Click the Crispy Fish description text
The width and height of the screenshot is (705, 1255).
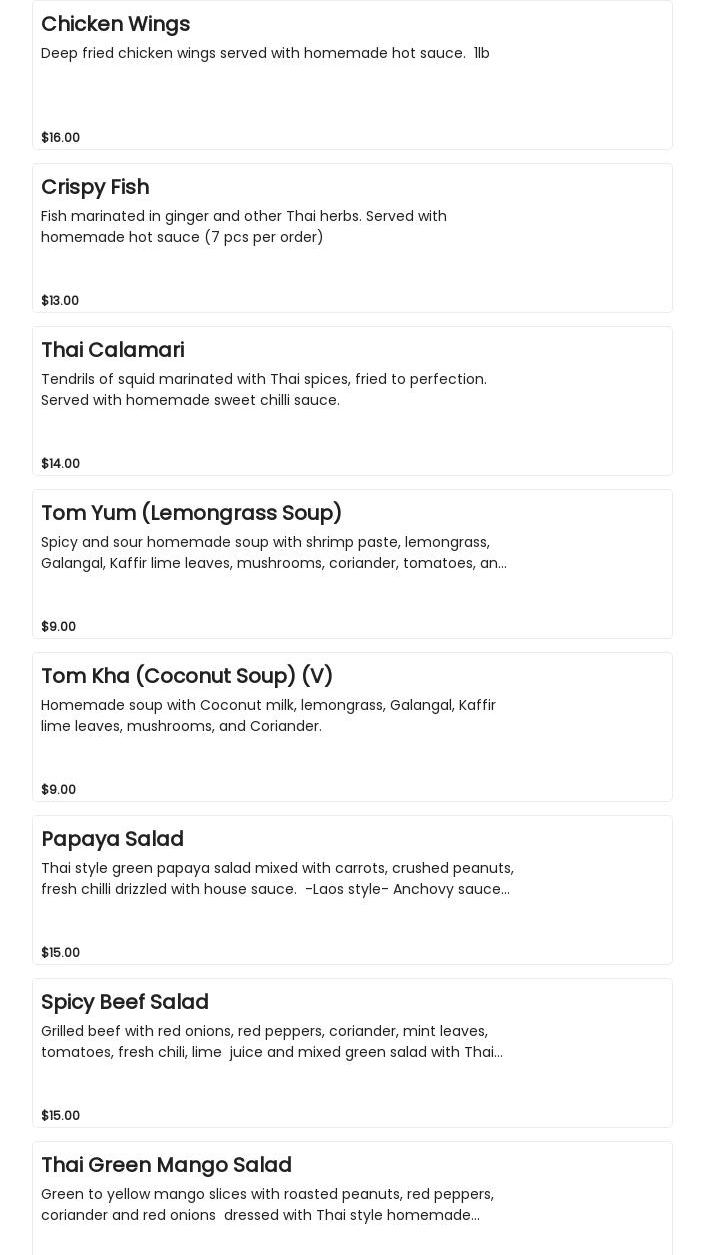[x=243, y=226]
